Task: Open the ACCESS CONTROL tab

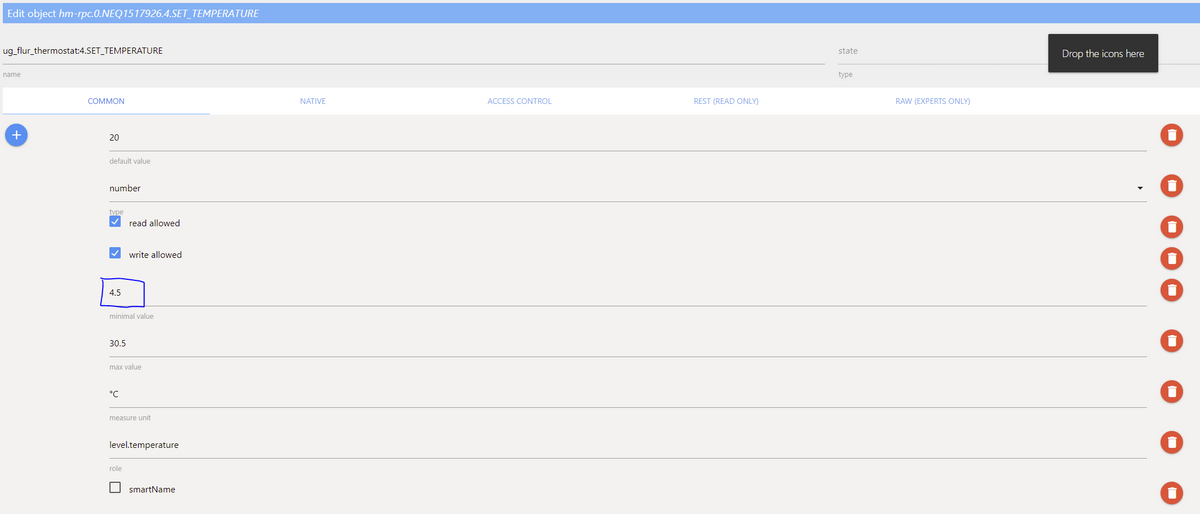Action: [x=519, y=101]
